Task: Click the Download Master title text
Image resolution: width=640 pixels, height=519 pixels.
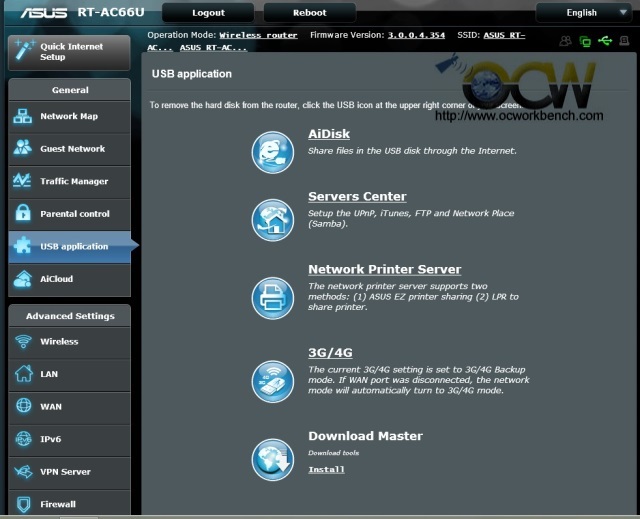Action: point(365,436)
